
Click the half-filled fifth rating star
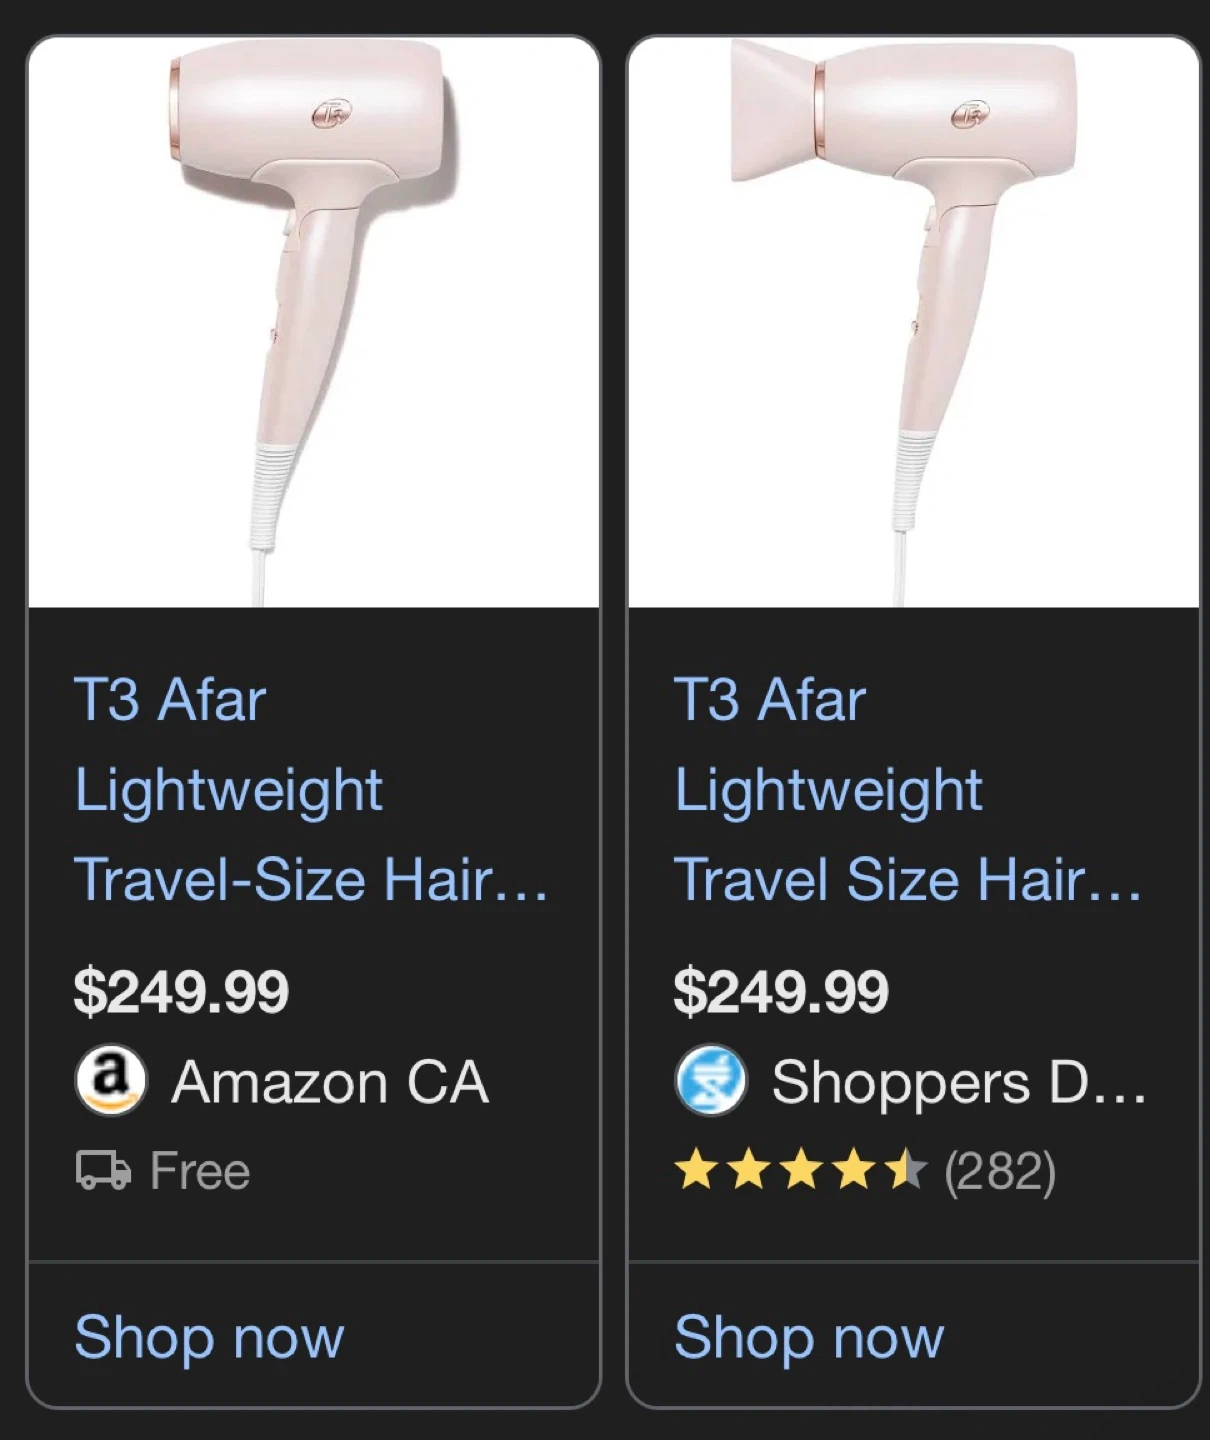tap(907, 1171)
